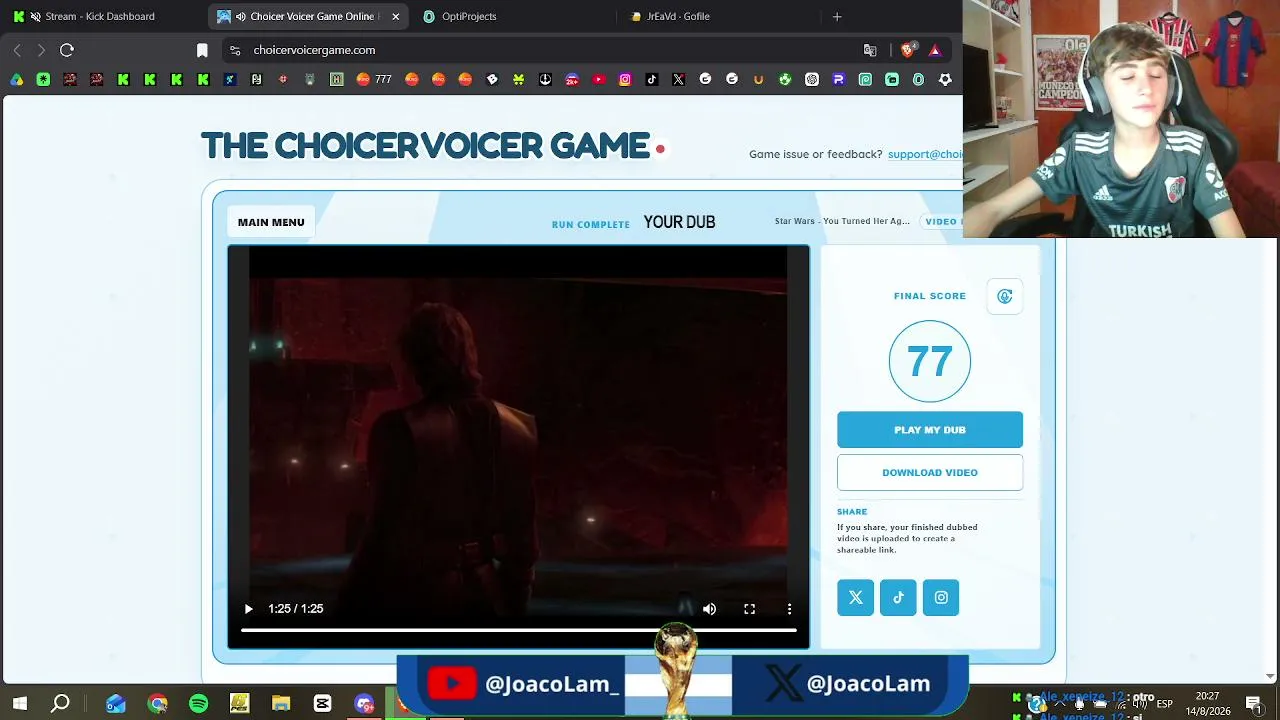Open the Instagram bookmark
This screenshot has height=720, width=1280.
(x=625, y=79)
